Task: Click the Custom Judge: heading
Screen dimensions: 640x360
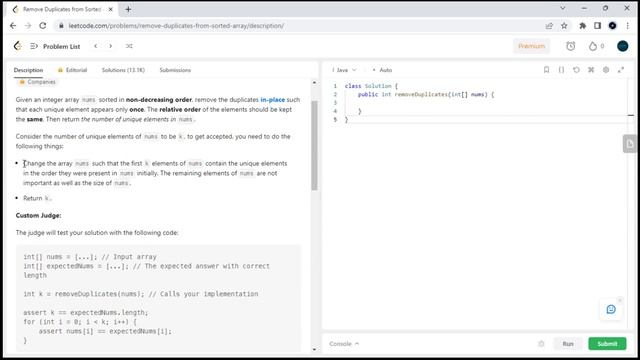Action: (x=38, y=216)
